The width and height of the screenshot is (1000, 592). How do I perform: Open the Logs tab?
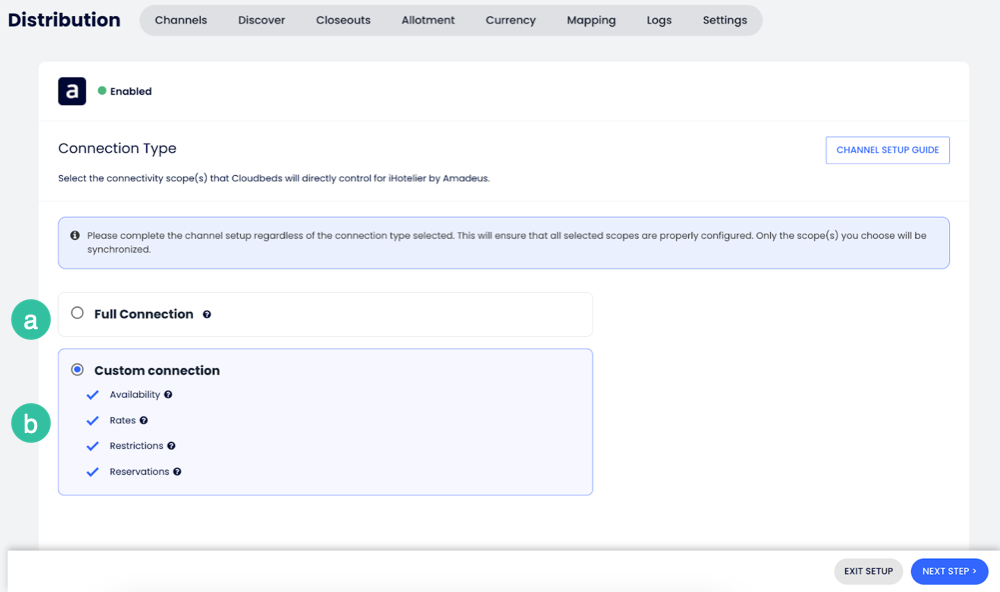pos(659,20)
